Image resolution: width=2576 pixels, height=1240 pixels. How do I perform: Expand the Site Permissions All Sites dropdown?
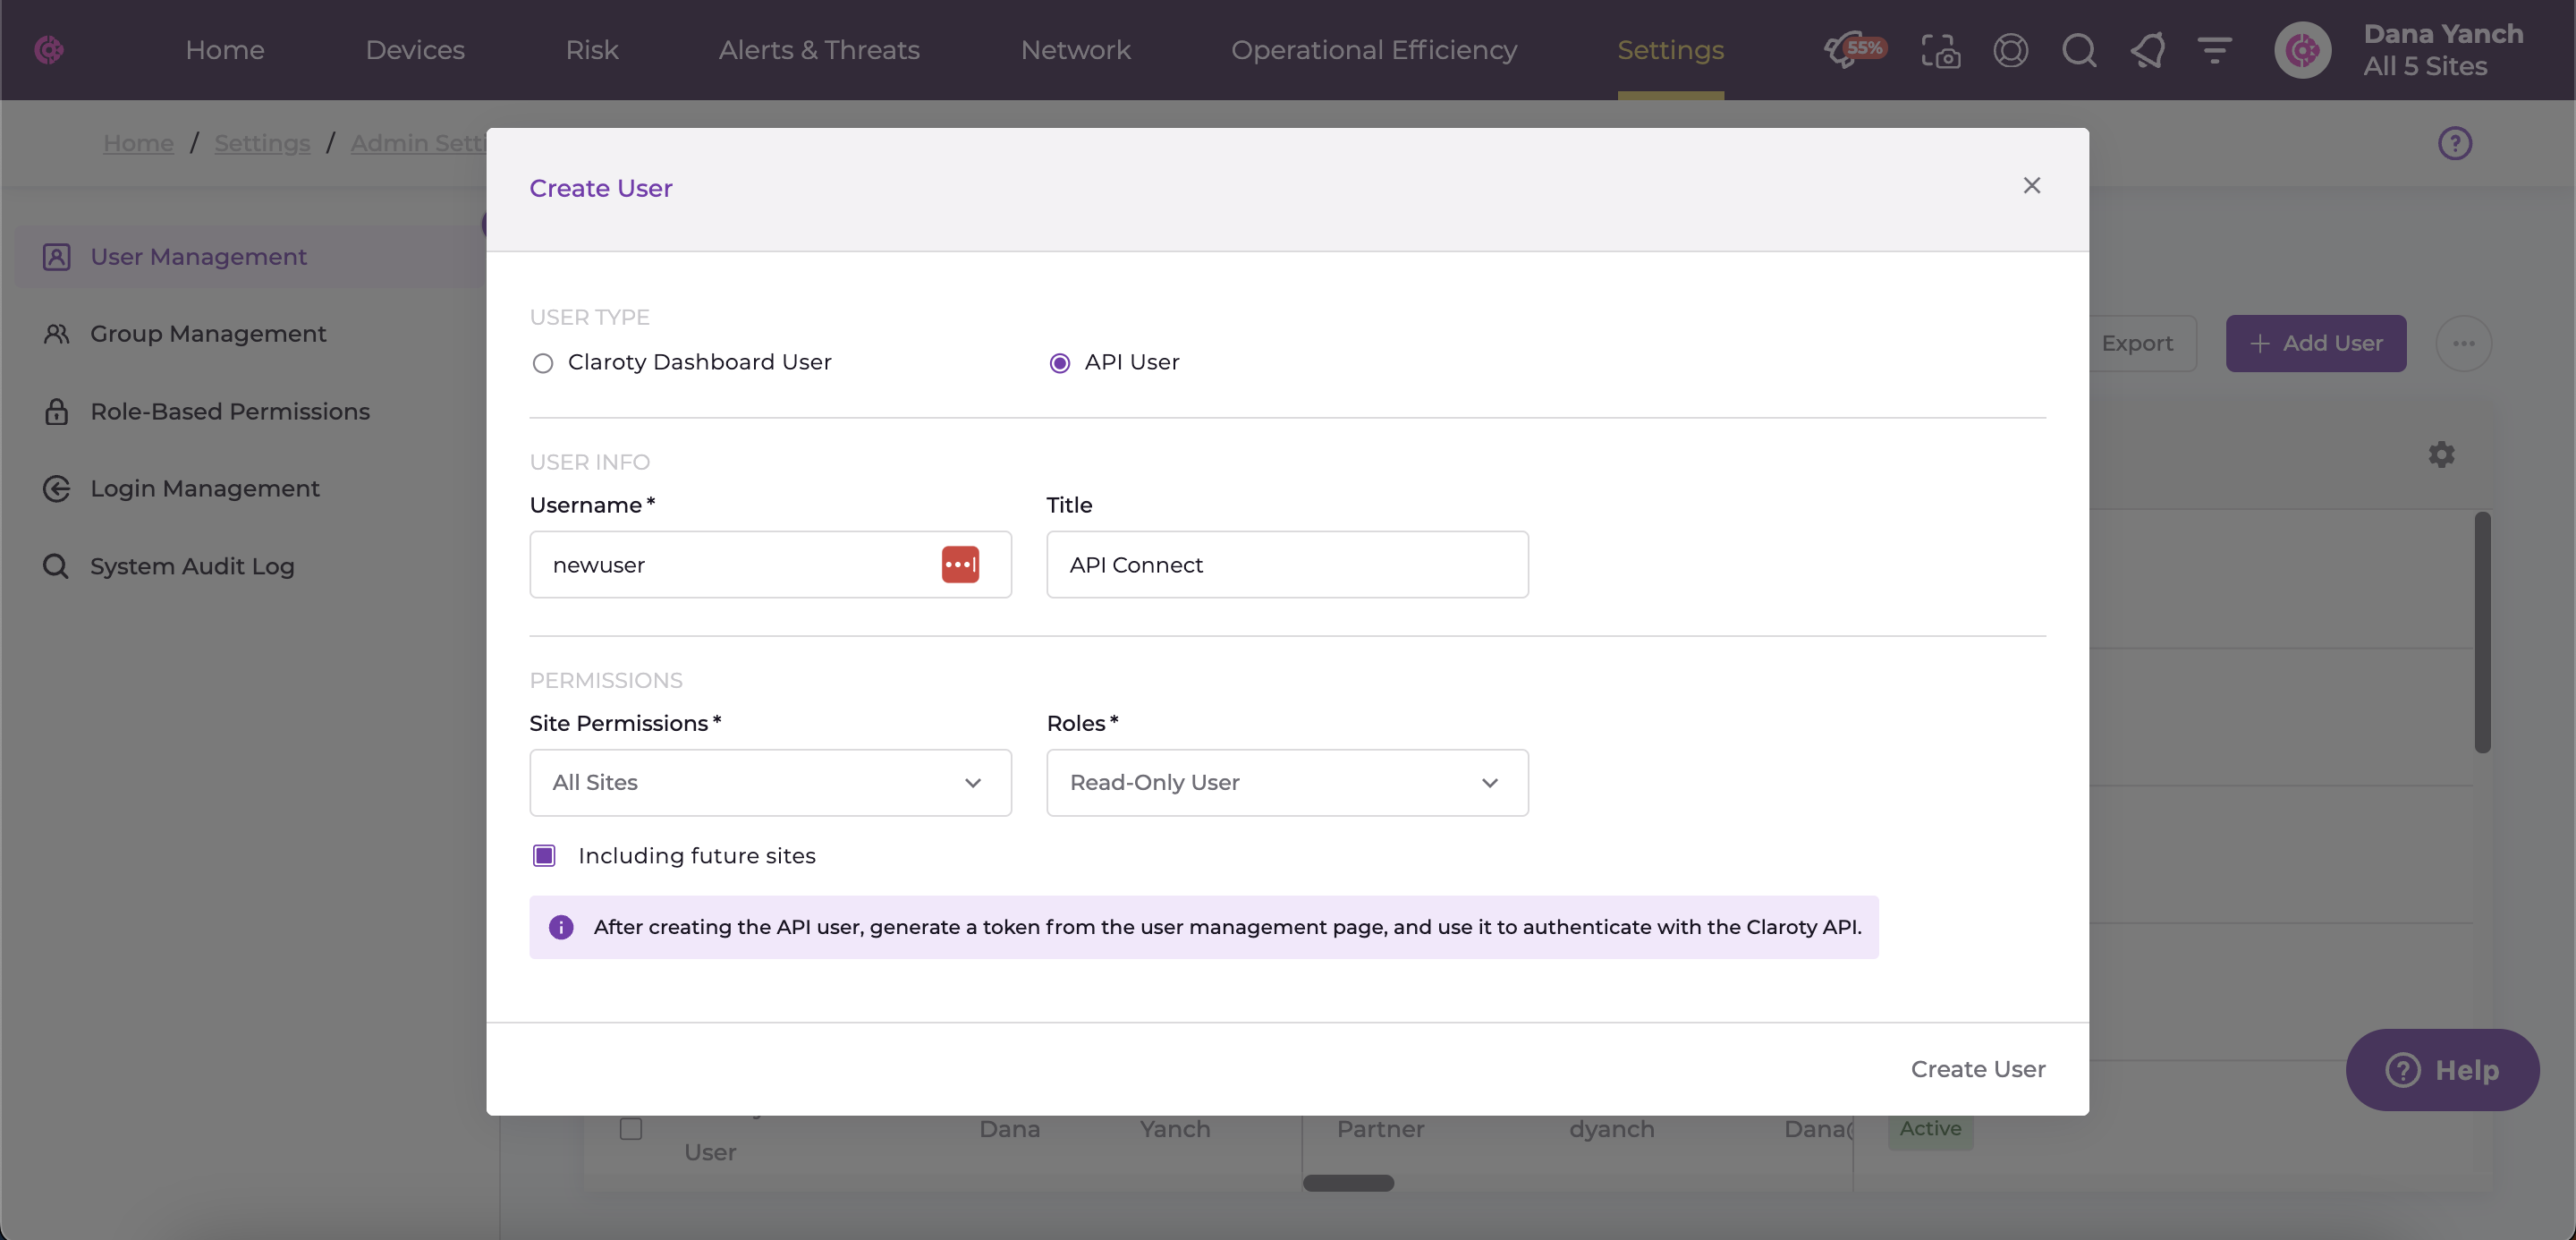pos(770,783)
